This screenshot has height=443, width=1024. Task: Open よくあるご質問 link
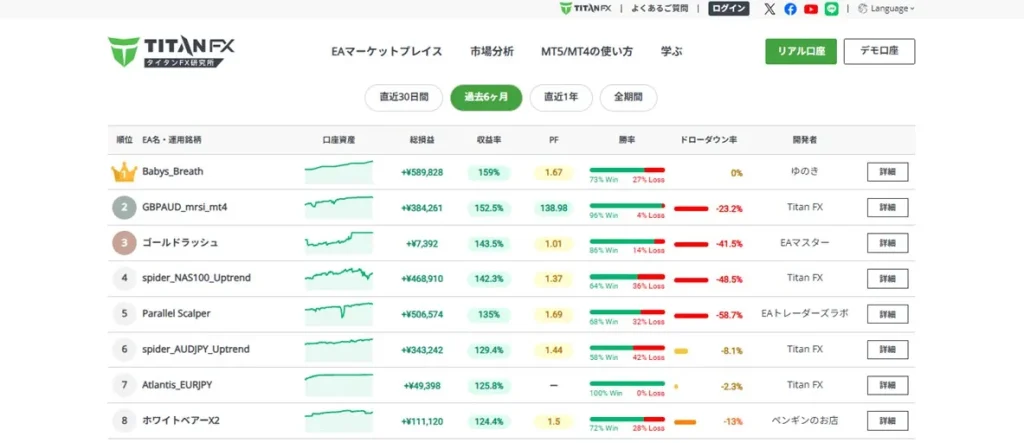[659, 8]
